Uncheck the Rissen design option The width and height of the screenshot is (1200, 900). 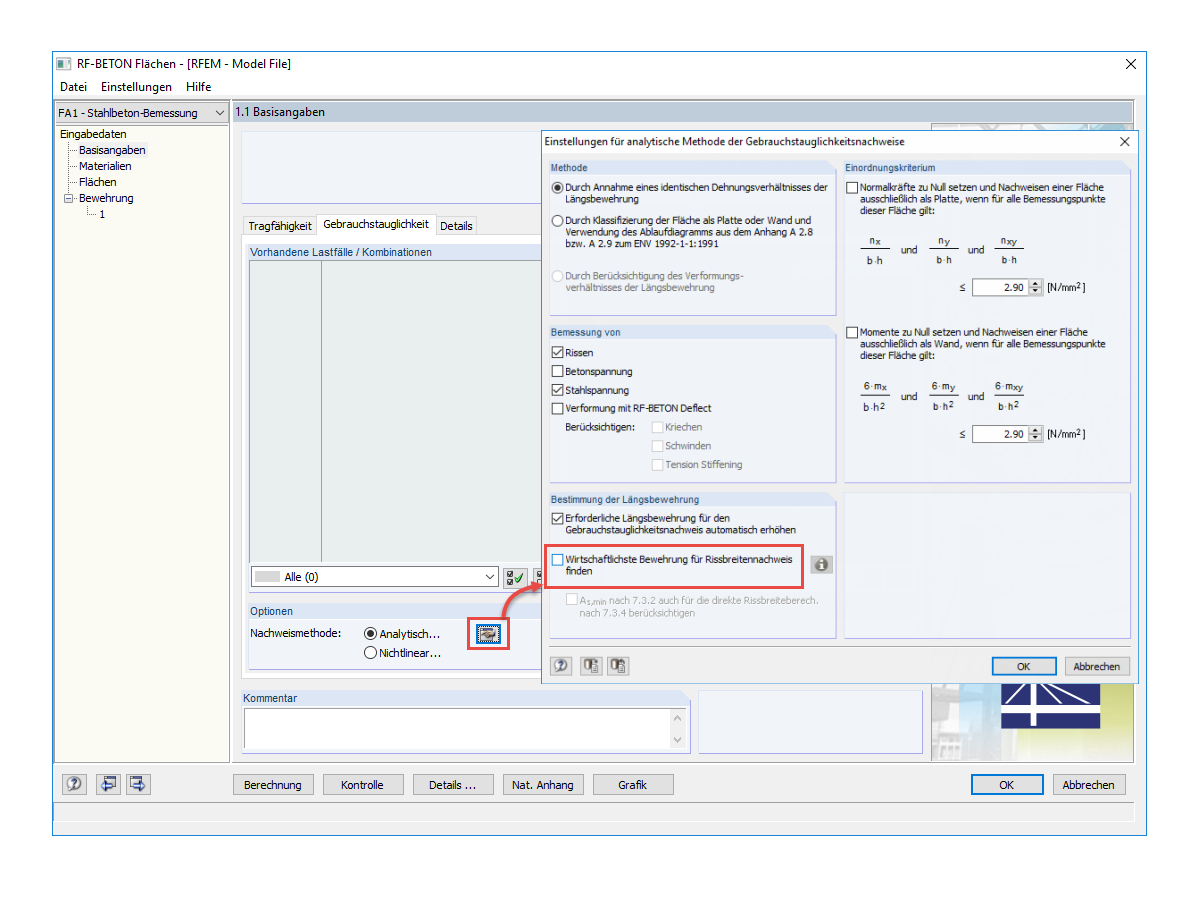[x=557, y=353]
